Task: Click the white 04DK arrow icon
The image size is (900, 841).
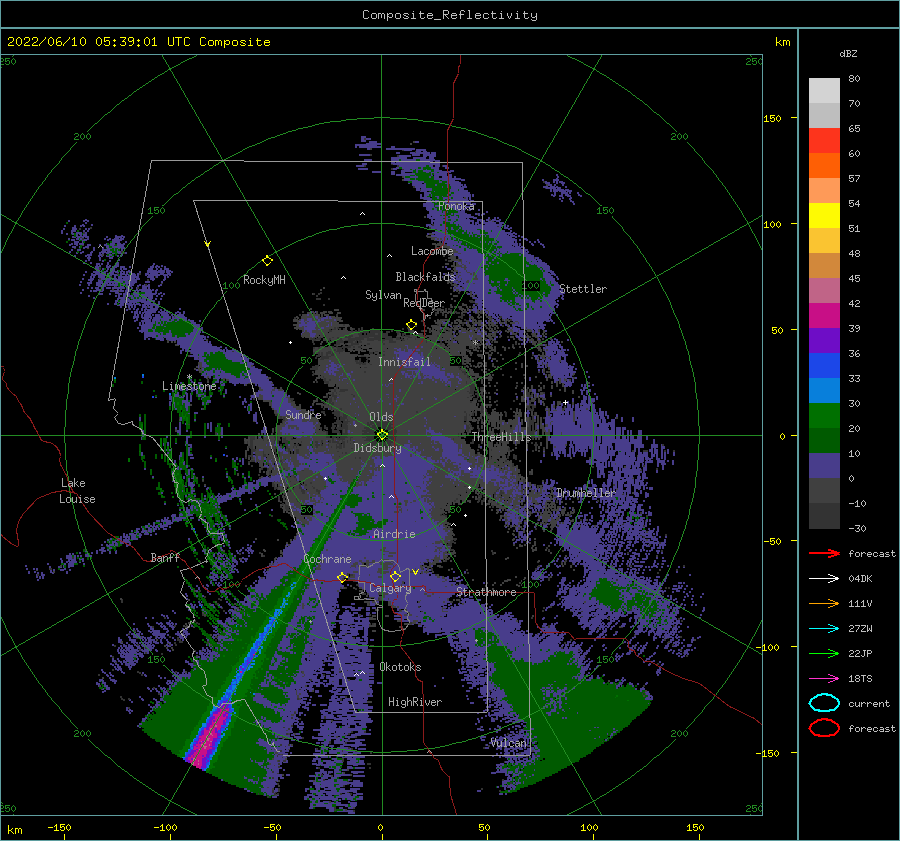Action: click(824, 579)
